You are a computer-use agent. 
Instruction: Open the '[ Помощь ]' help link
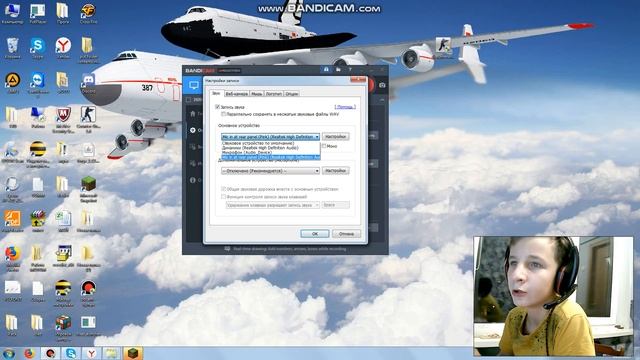345,107
